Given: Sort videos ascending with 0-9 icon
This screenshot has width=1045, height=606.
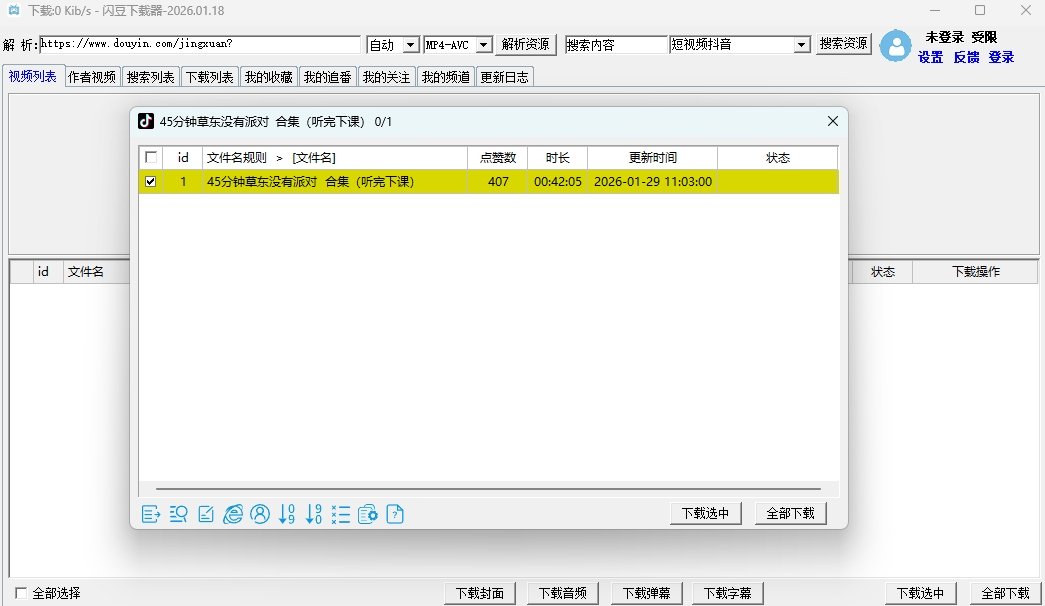Looking at the screenshot, I should point(287,513).
